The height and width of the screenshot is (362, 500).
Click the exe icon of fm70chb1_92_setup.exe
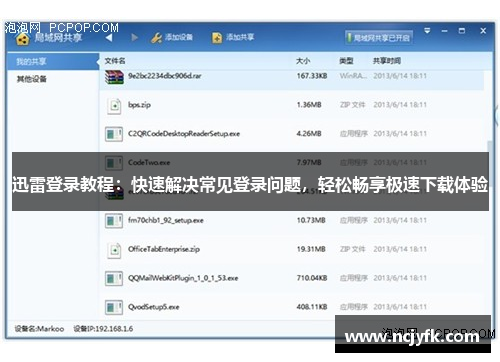click(x=114, y=221)
